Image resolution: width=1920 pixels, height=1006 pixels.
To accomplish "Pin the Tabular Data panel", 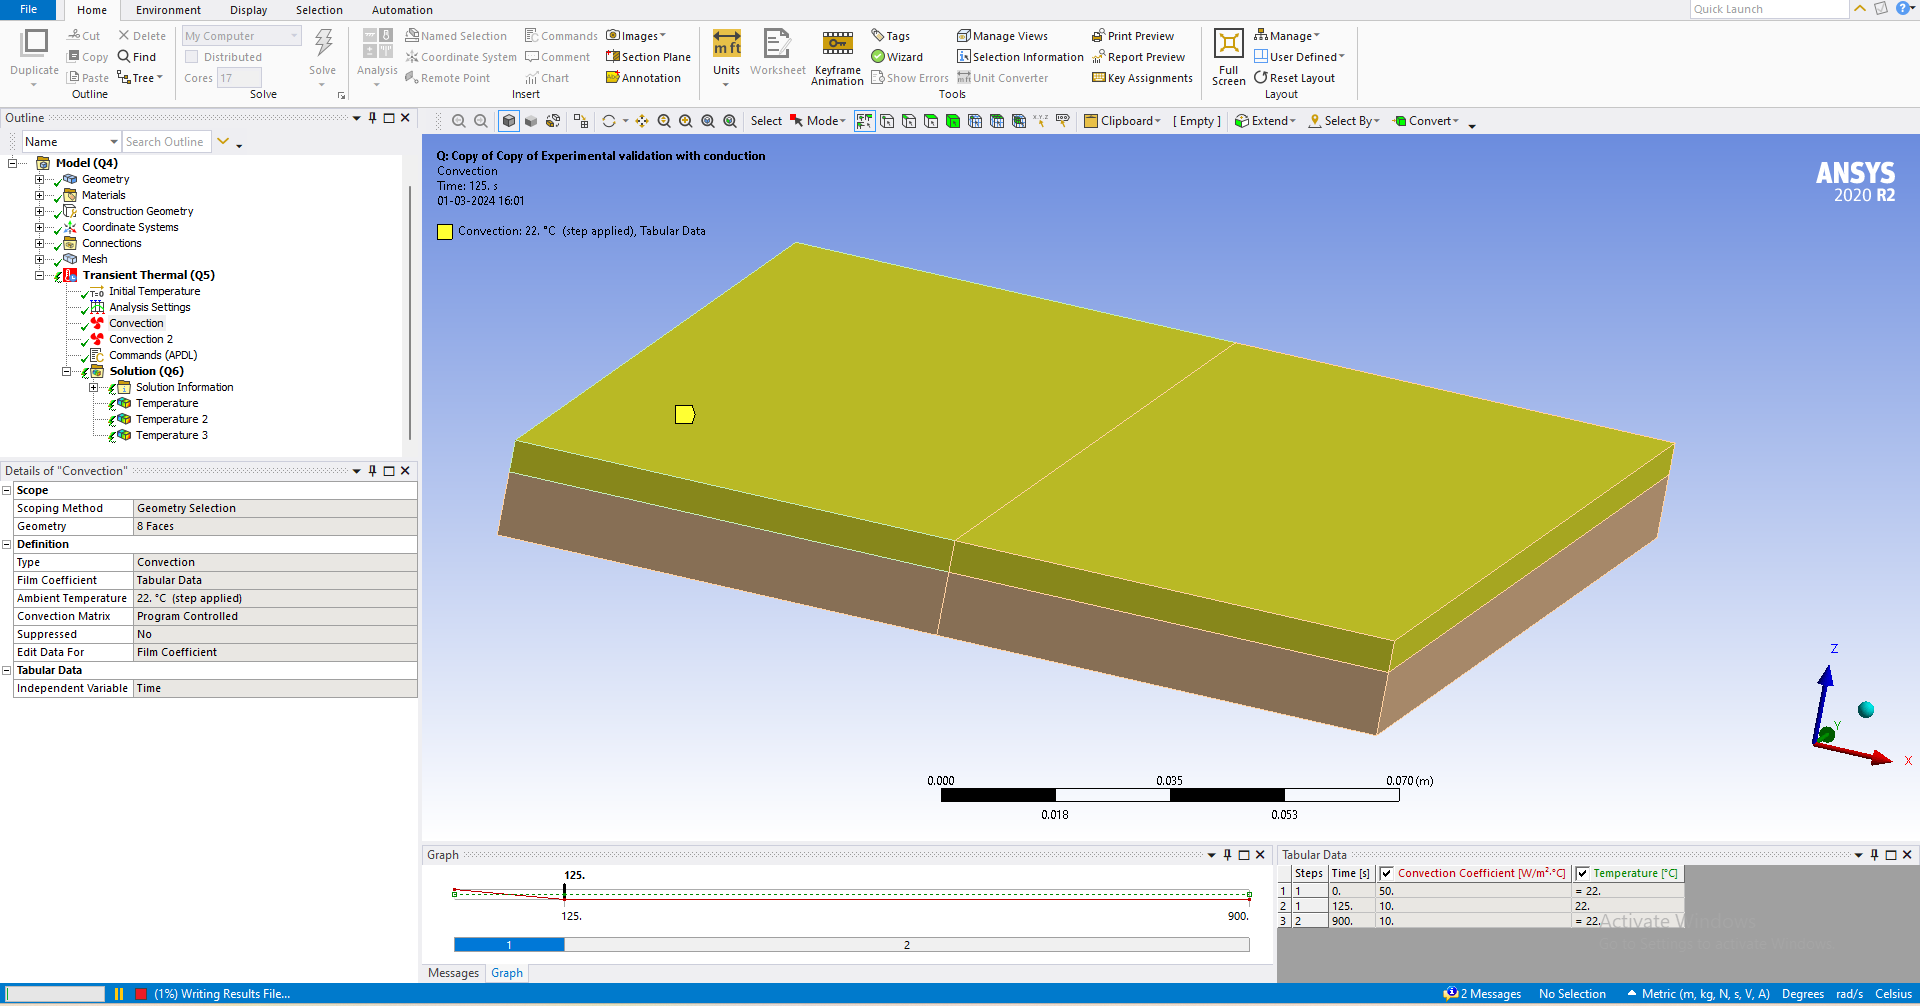I will click(x=1874, y=855).
